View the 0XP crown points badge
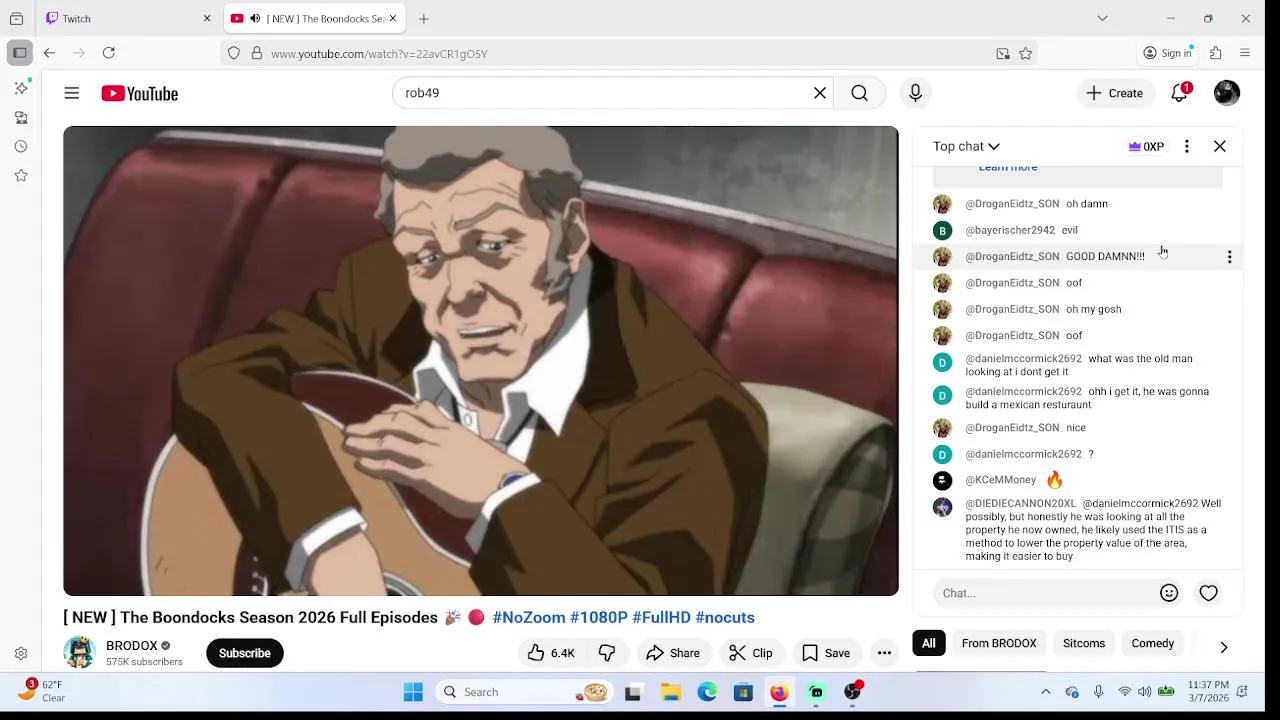The width and height of the screenshot is (1280, 720). pos(1146,146)
